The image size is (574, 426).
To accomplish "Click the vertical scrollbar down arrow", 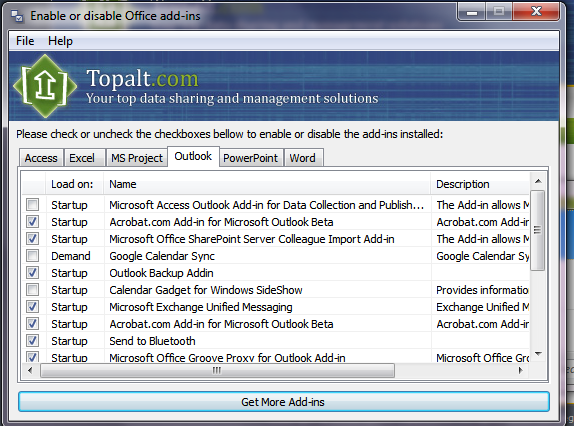I will 538,354.
